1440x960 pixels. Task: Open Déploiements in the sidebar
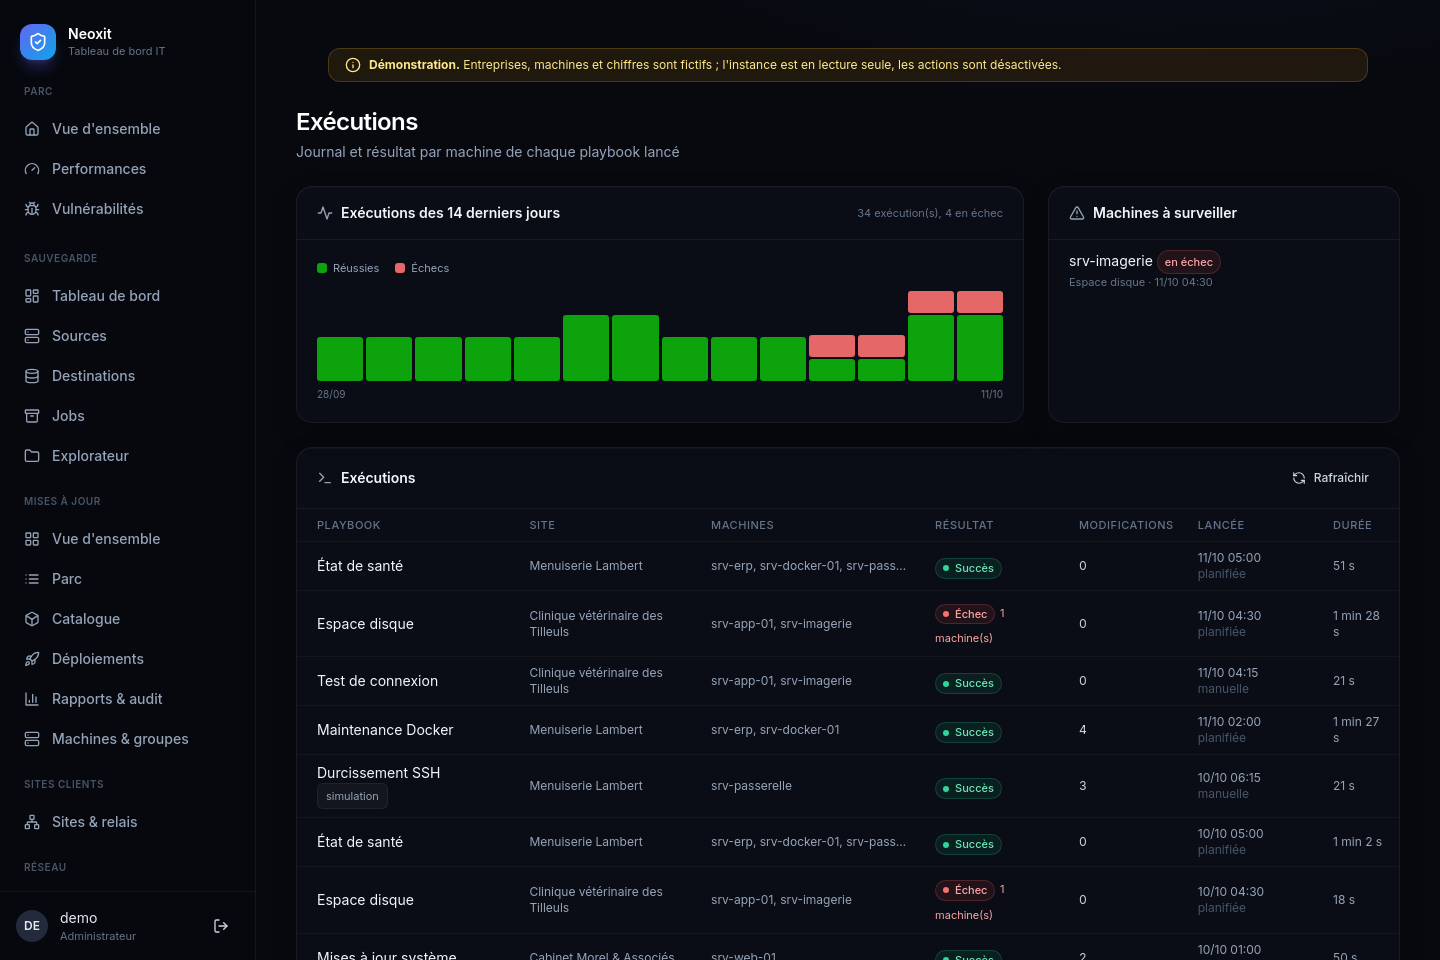tap(127, 659)
